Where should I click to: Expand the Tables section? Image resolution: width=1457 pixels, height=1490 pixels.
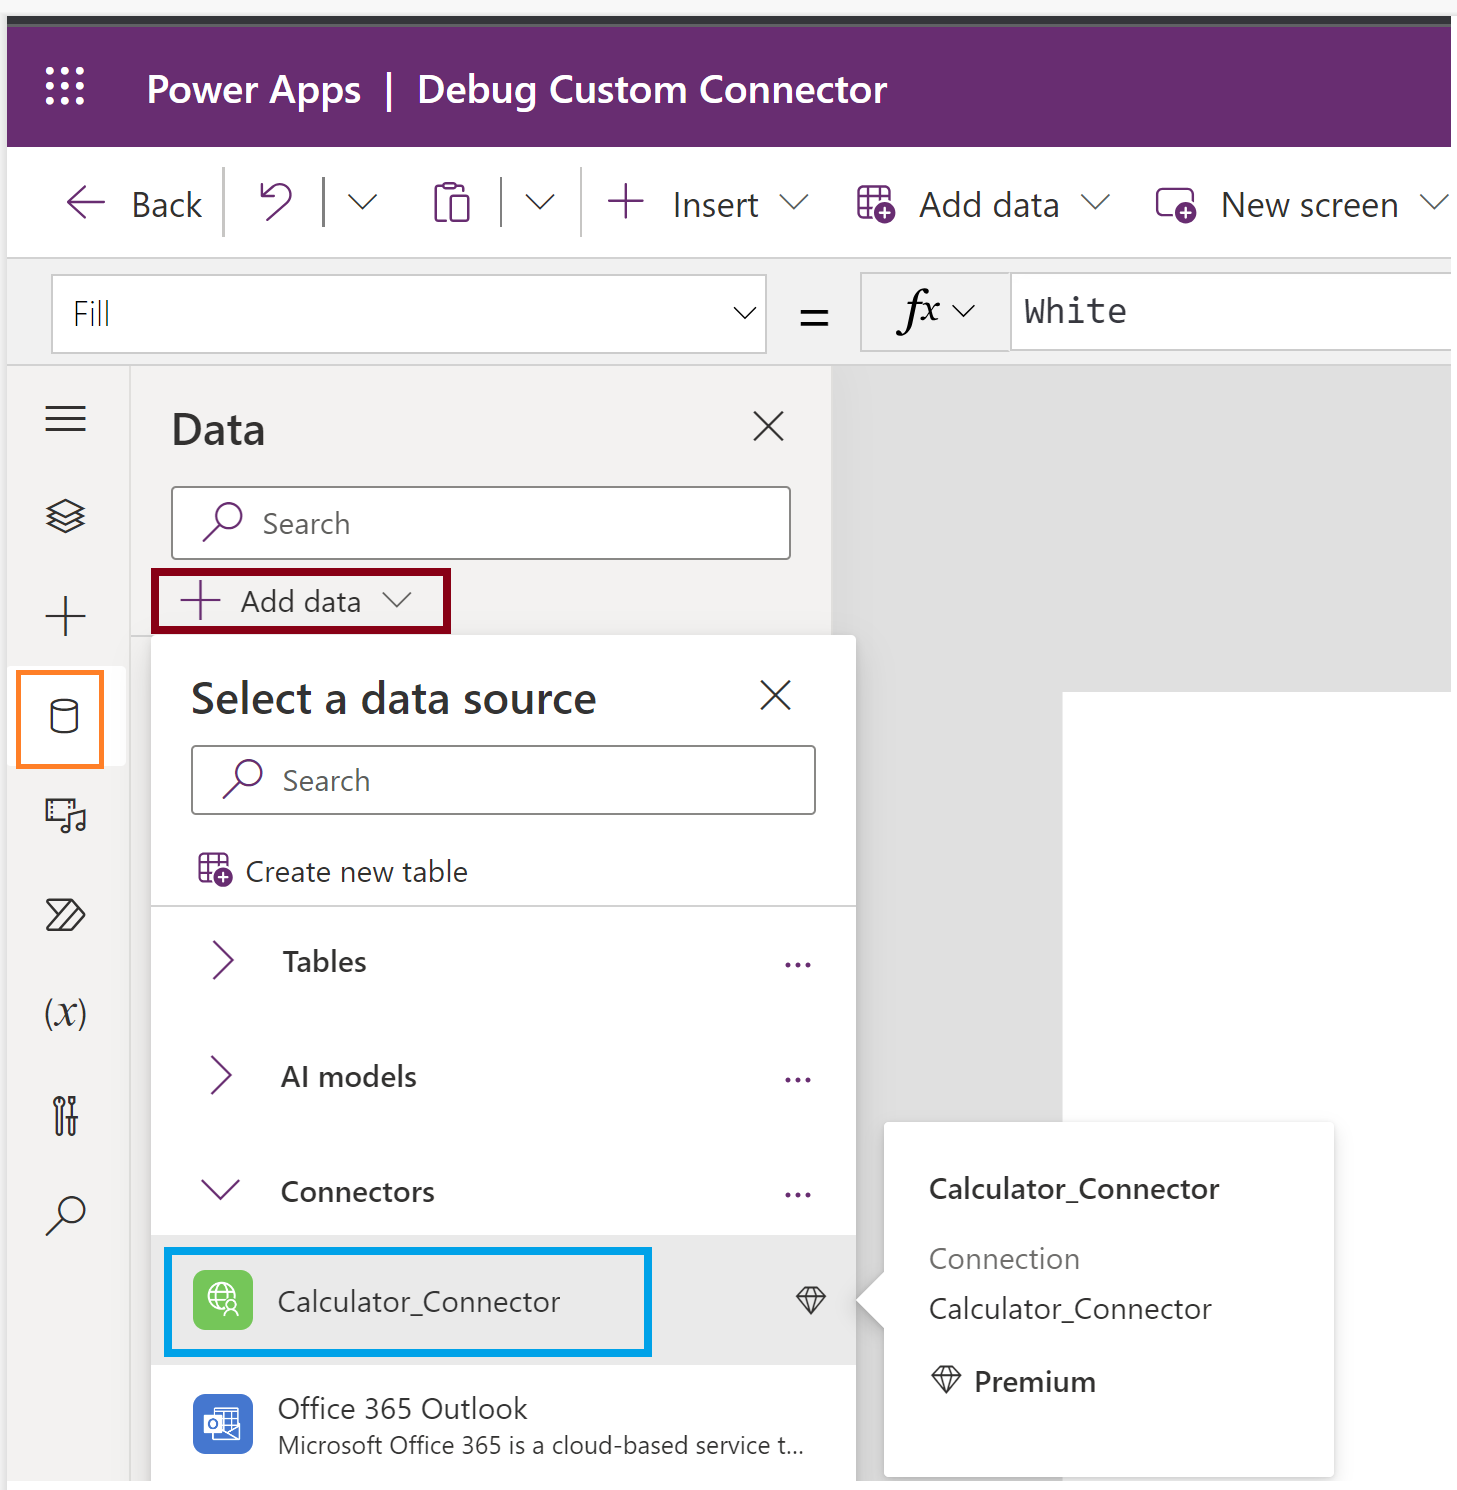(223, 961)
